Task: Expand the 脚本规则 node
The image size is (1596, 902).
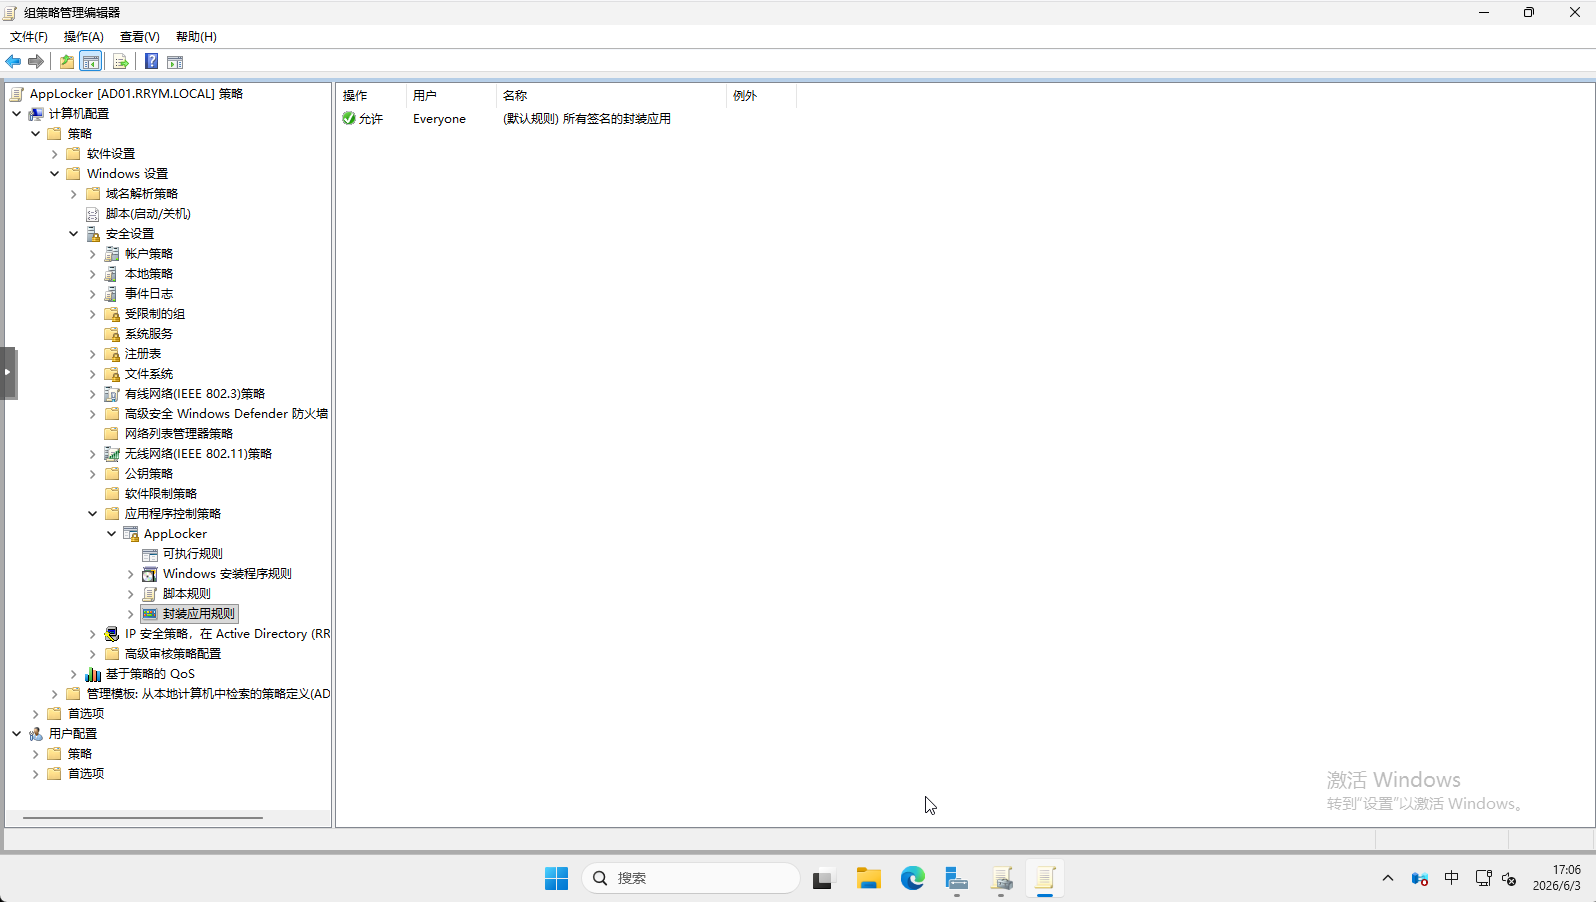Action: 131,594
